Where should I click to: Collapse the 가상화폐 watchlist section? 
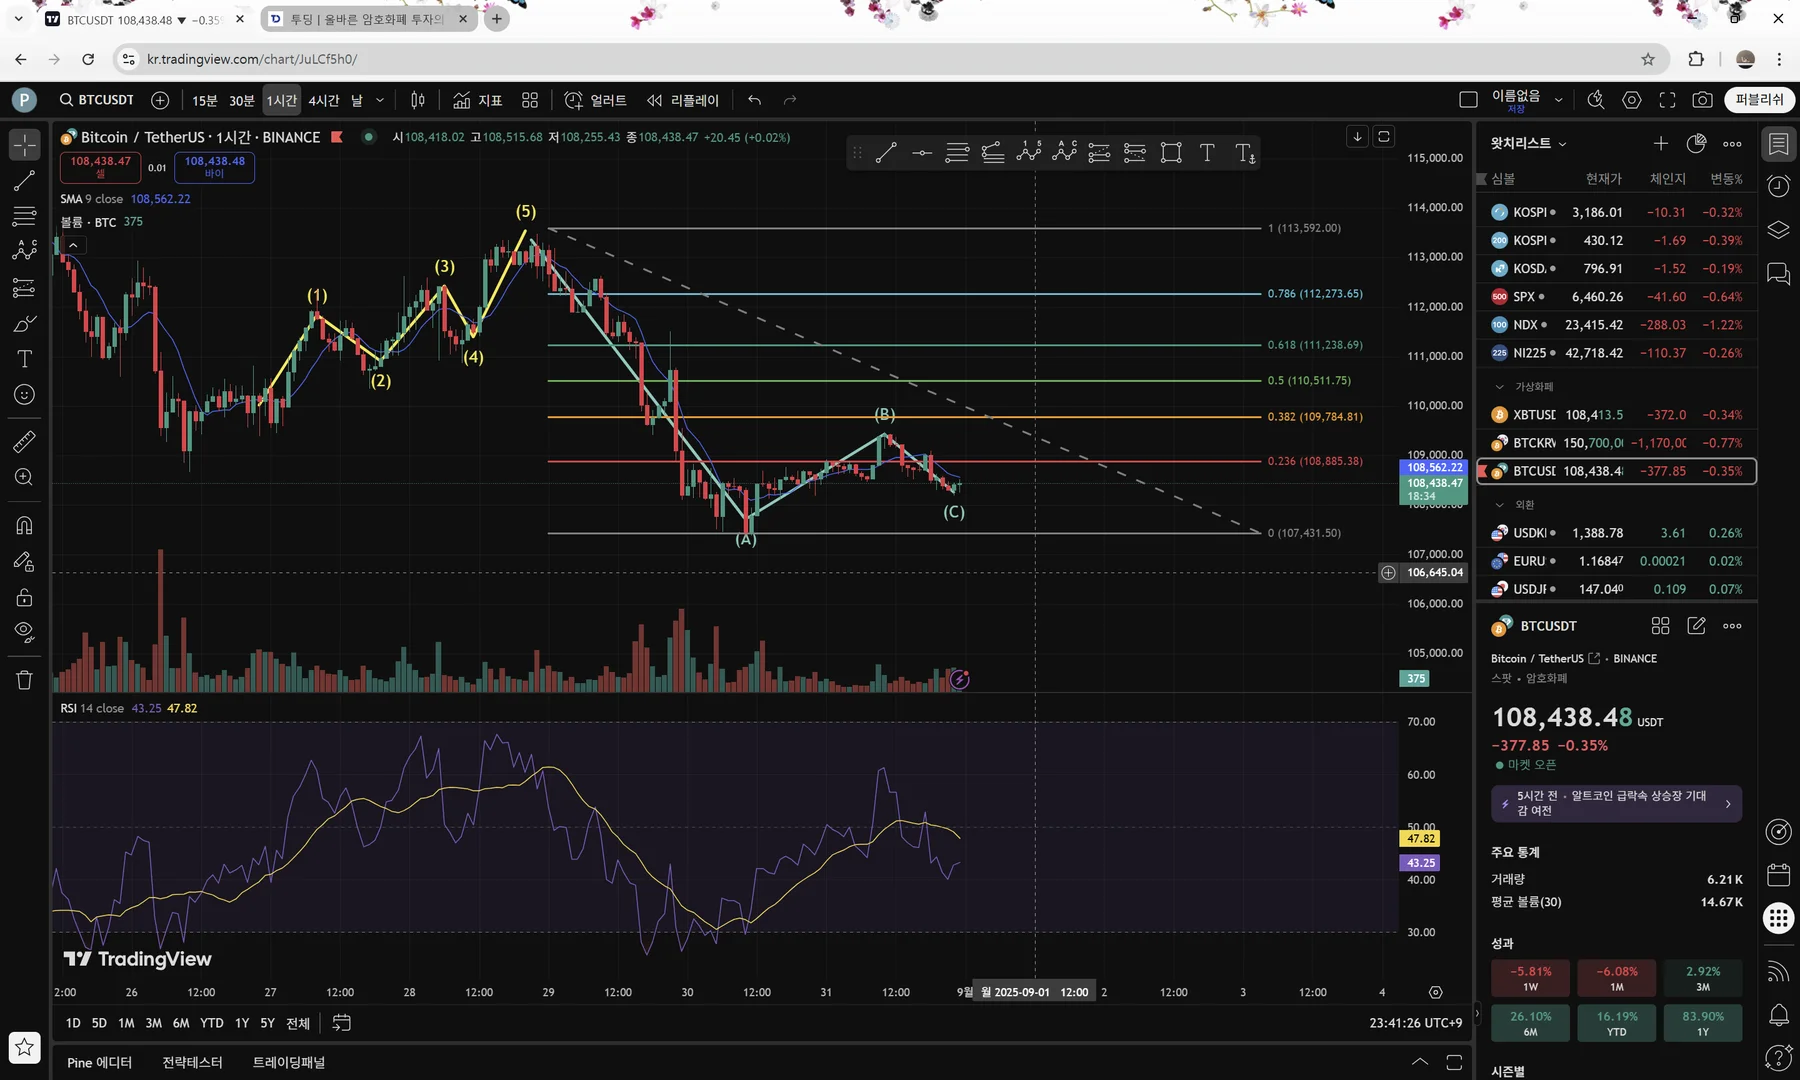point(1499,387)
